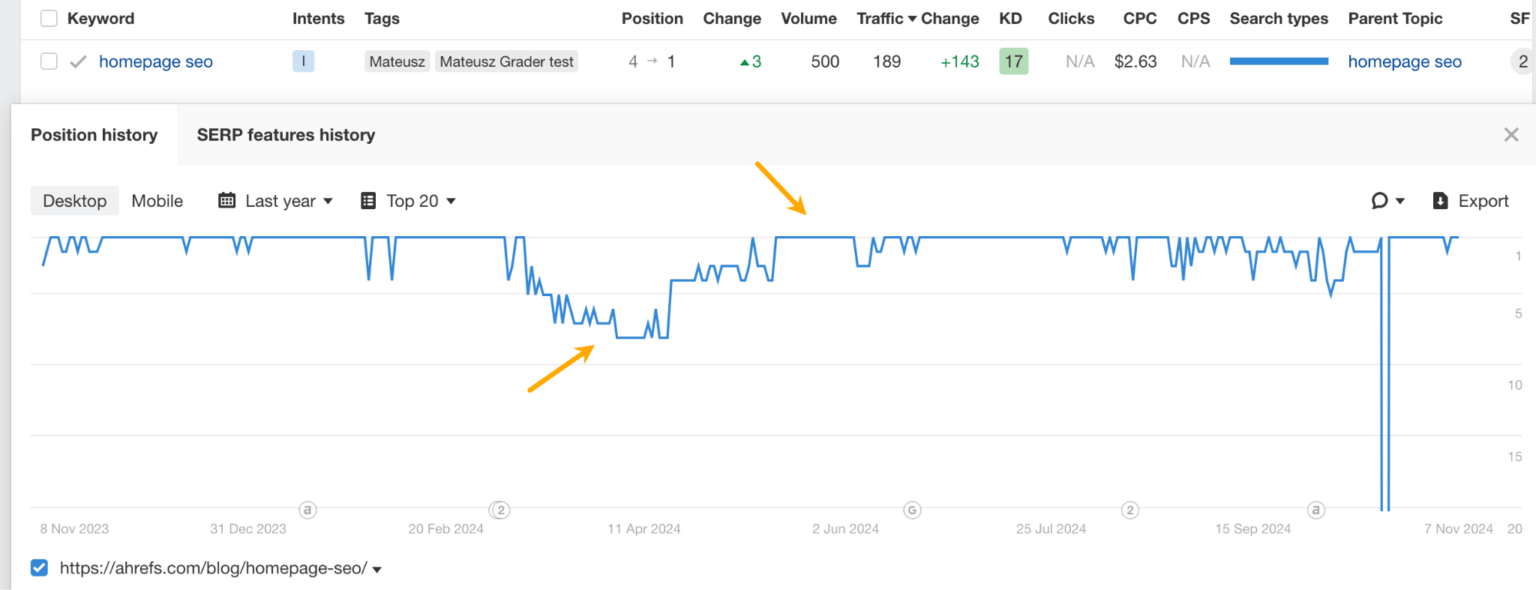Click an Ahrefs 'a' update marker on the timeline
Image resolution: width=1536 pixels, height=590 pixels.
307,509
